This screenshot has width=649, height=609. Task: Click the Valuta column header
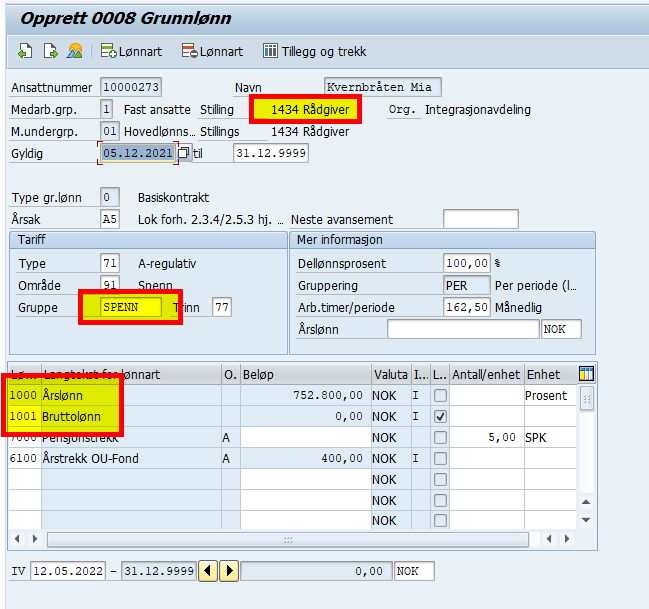click(x=391, y=374)
